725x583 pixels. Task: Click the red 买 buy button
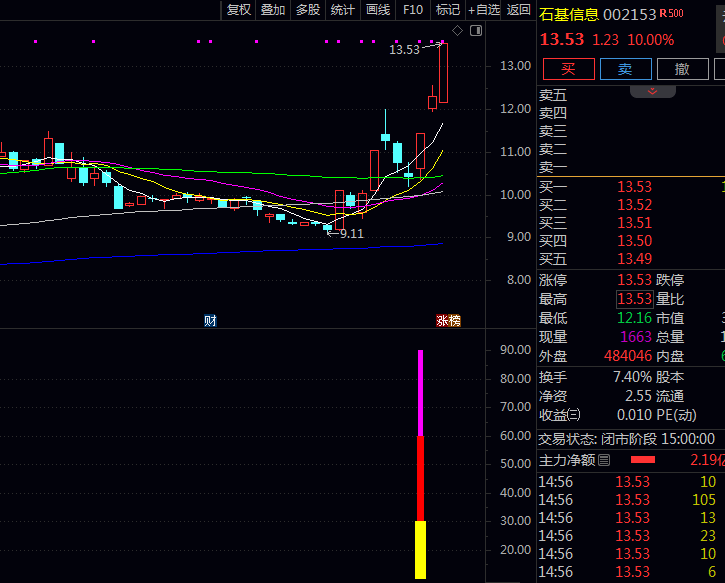pyautogui.click(x=569, y=69)
